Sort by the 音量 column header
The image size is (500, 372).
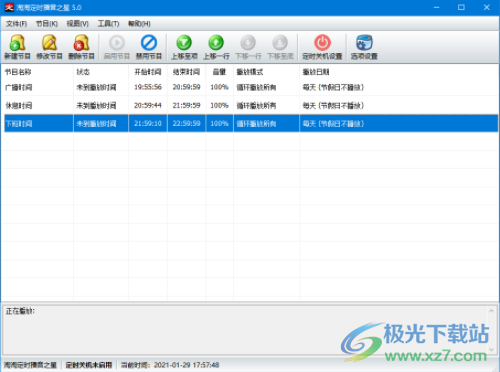pyautogui.click(x=219, y=72)
